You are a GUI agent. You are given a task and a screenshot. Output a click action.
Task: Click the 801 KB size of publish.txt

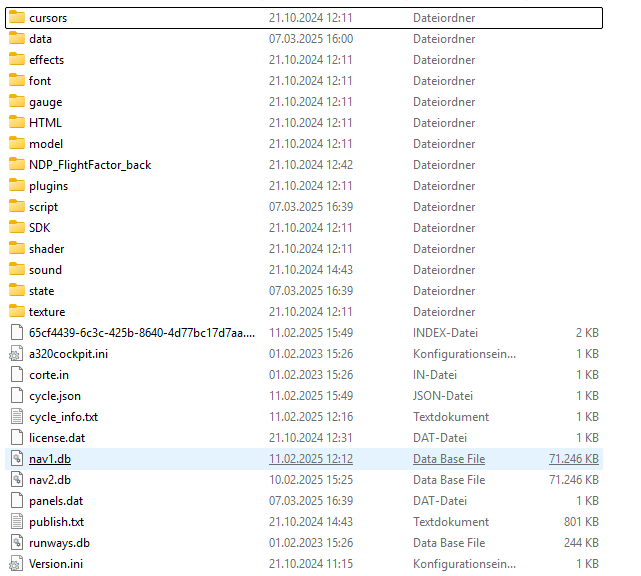click(581, 522)
